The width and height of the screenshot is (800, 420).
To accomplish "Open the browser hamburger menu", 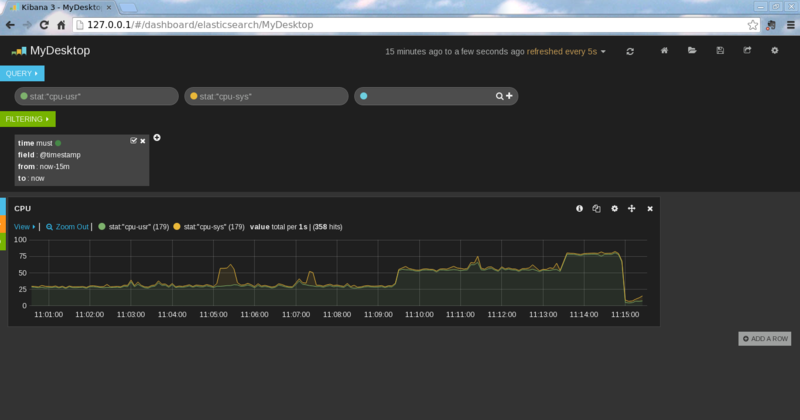I will tap(790, 25).
